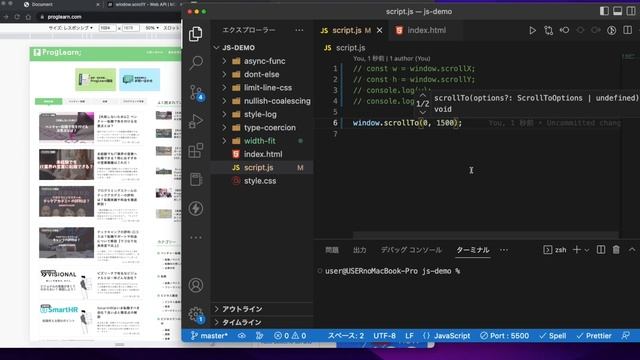This screenshot has height=360, width=640.
Task: Switch to the 問題 panel tab
Action: 332,250
